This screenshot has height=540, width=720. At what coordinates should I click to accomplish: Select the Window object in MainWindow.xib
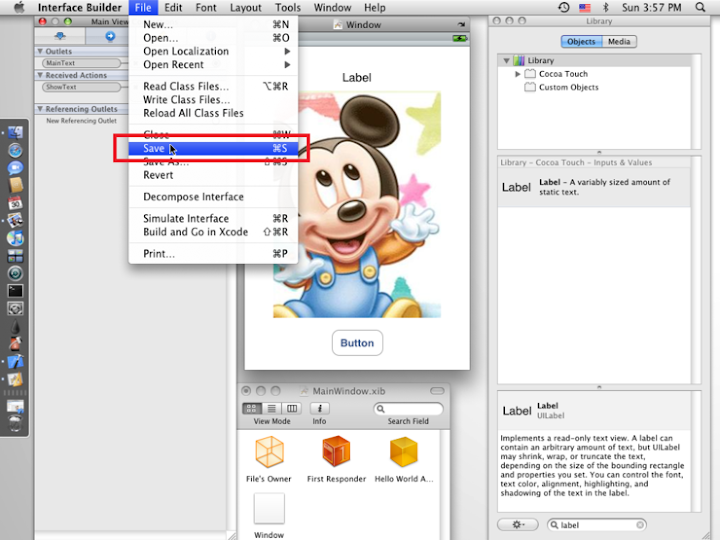click(269, 509)
